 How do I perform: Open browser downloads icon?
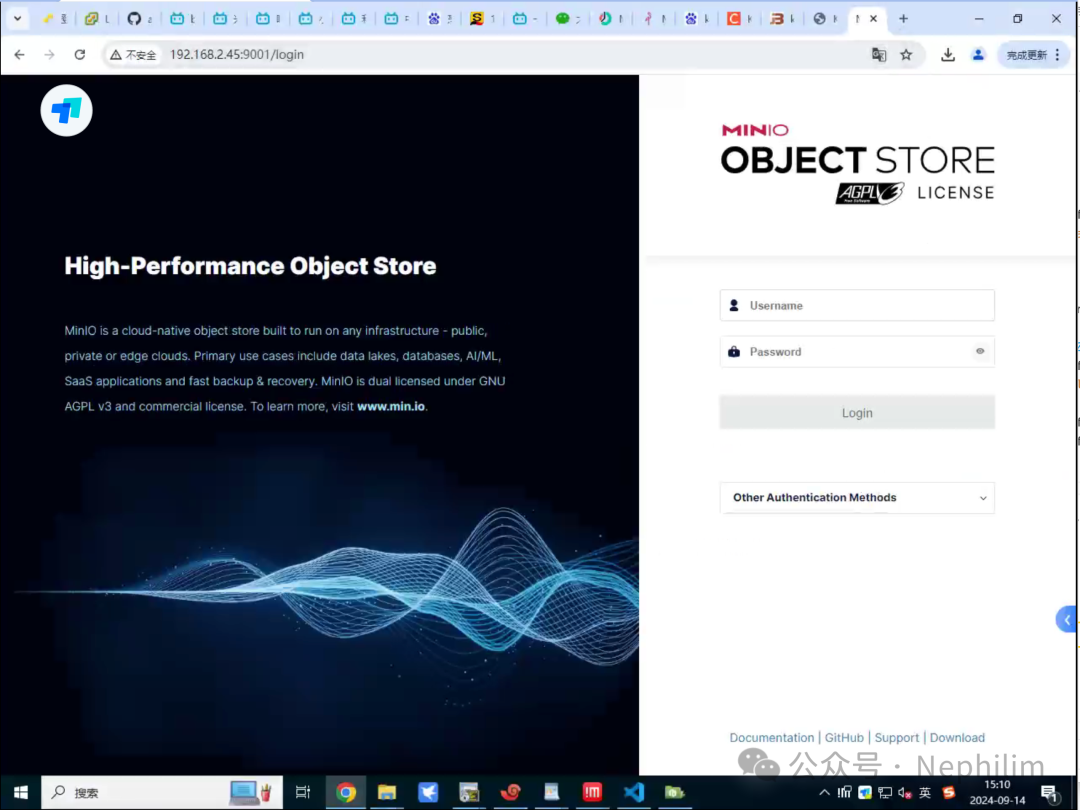[x=948, y=54]
